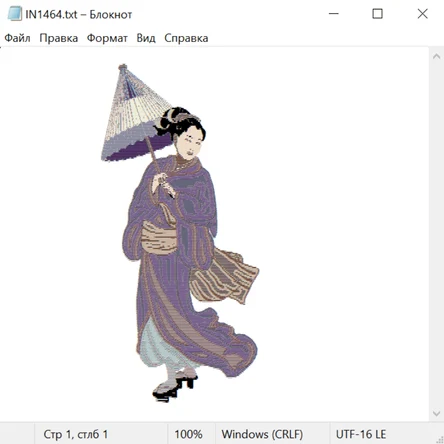The height and width of the screenshot is (444, 444).
Task: Click the vertical scrollbar track
Action: (436, 235)
